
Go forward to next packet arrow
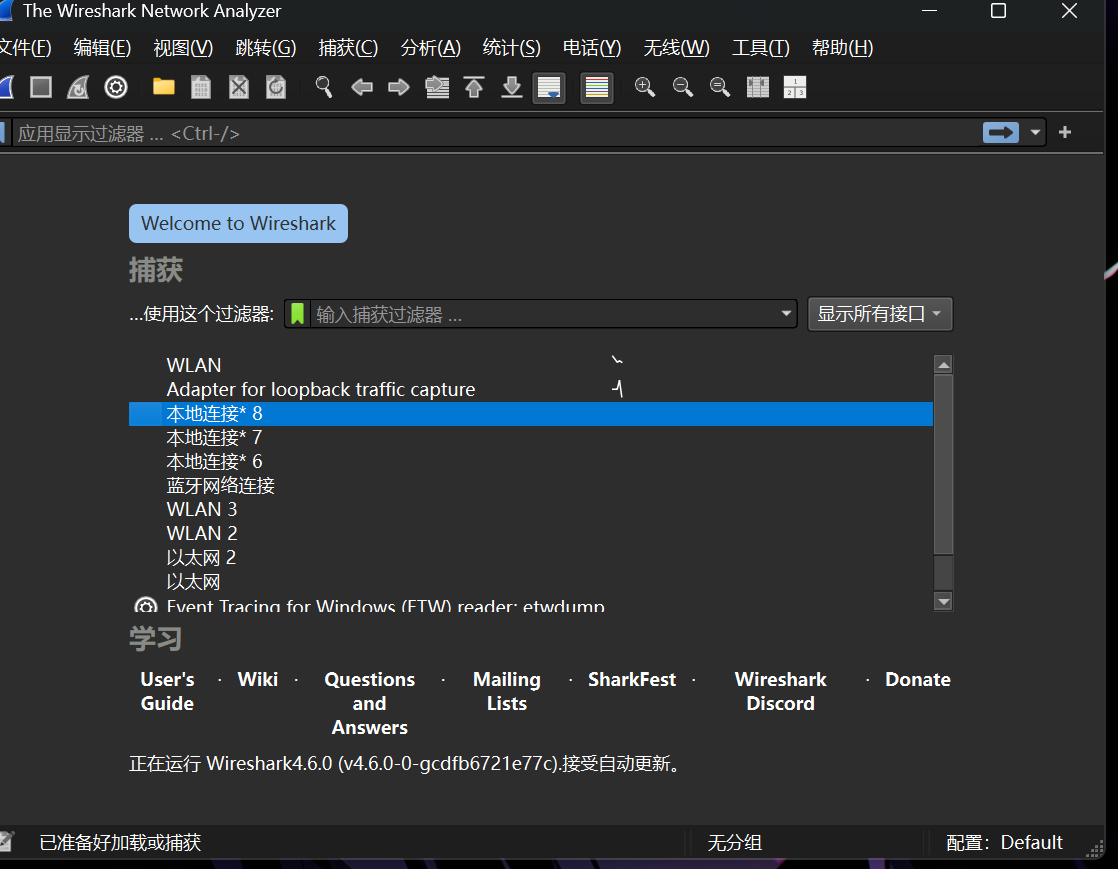pos(399,88)
